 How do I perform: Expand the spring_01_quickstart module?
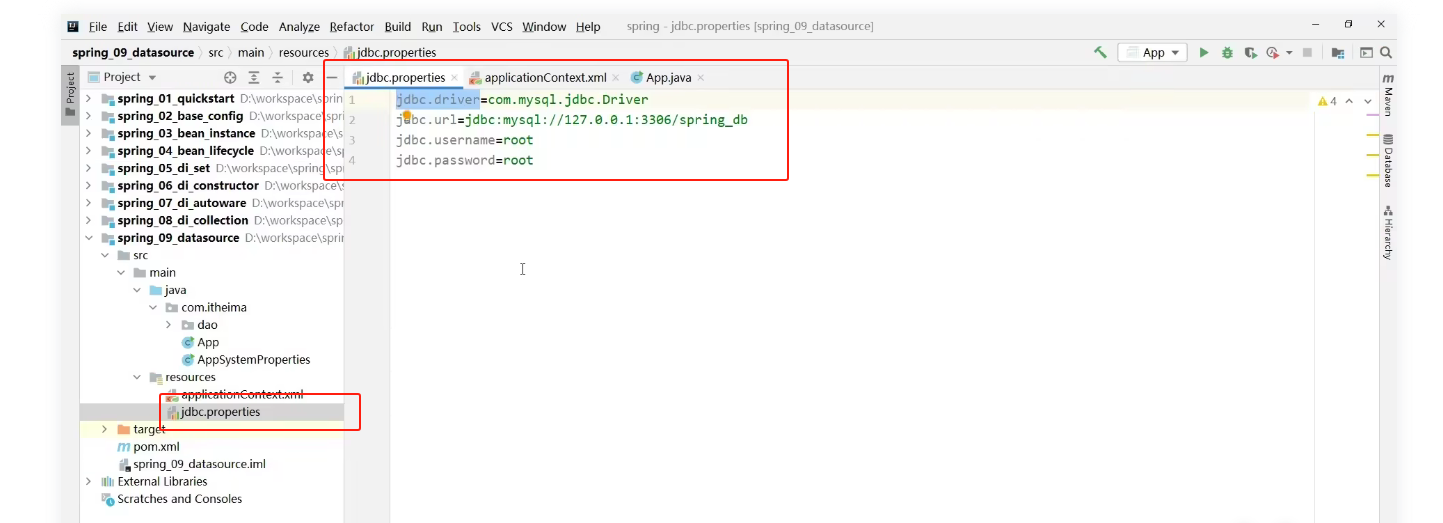point(88,98)
